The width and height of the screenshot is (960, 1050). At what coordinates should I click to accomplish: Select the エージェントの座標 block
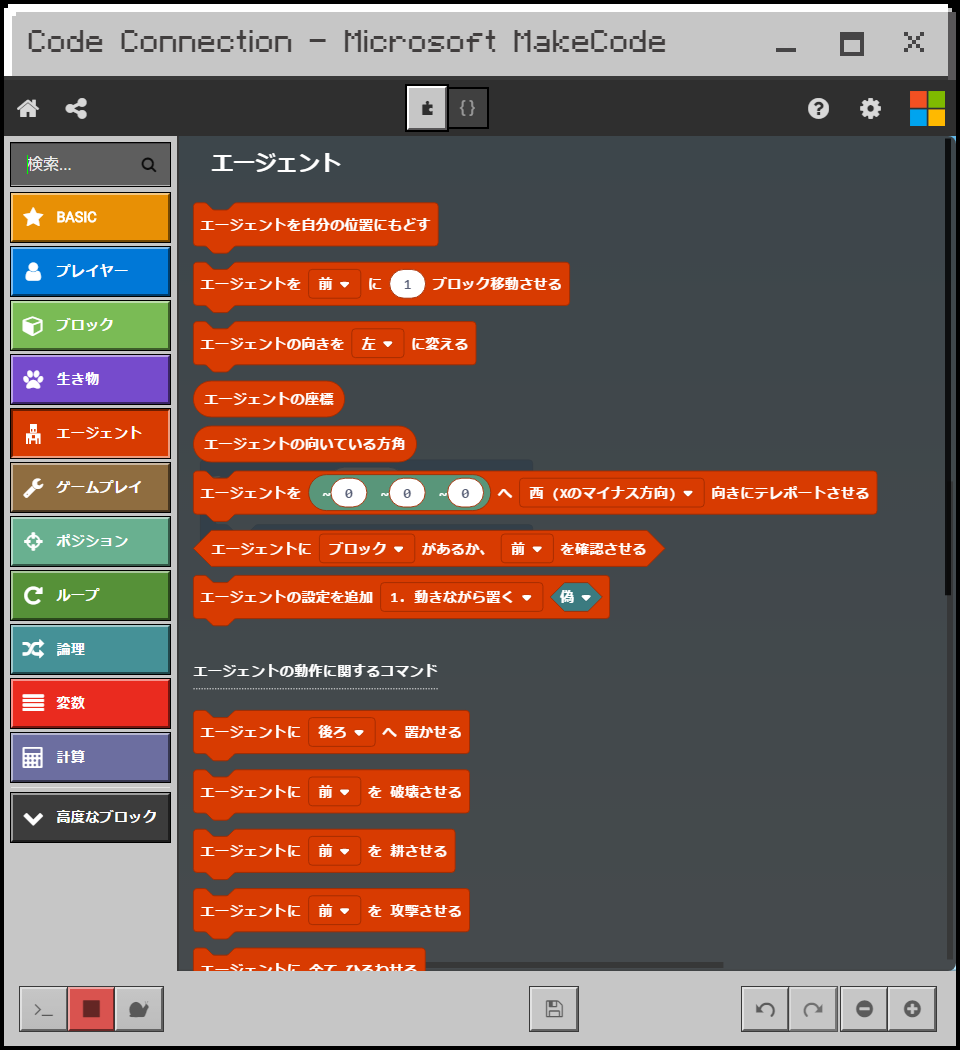coord(268,399)
